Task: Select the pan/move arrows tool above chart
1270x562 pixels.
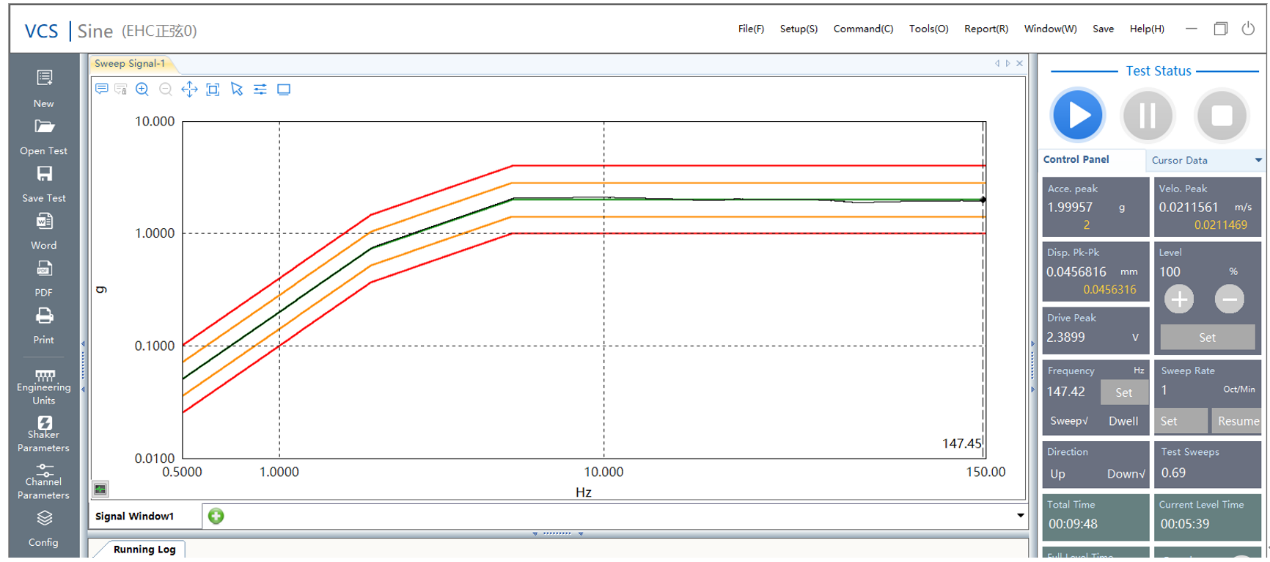Action: click(x=189, y=89)
